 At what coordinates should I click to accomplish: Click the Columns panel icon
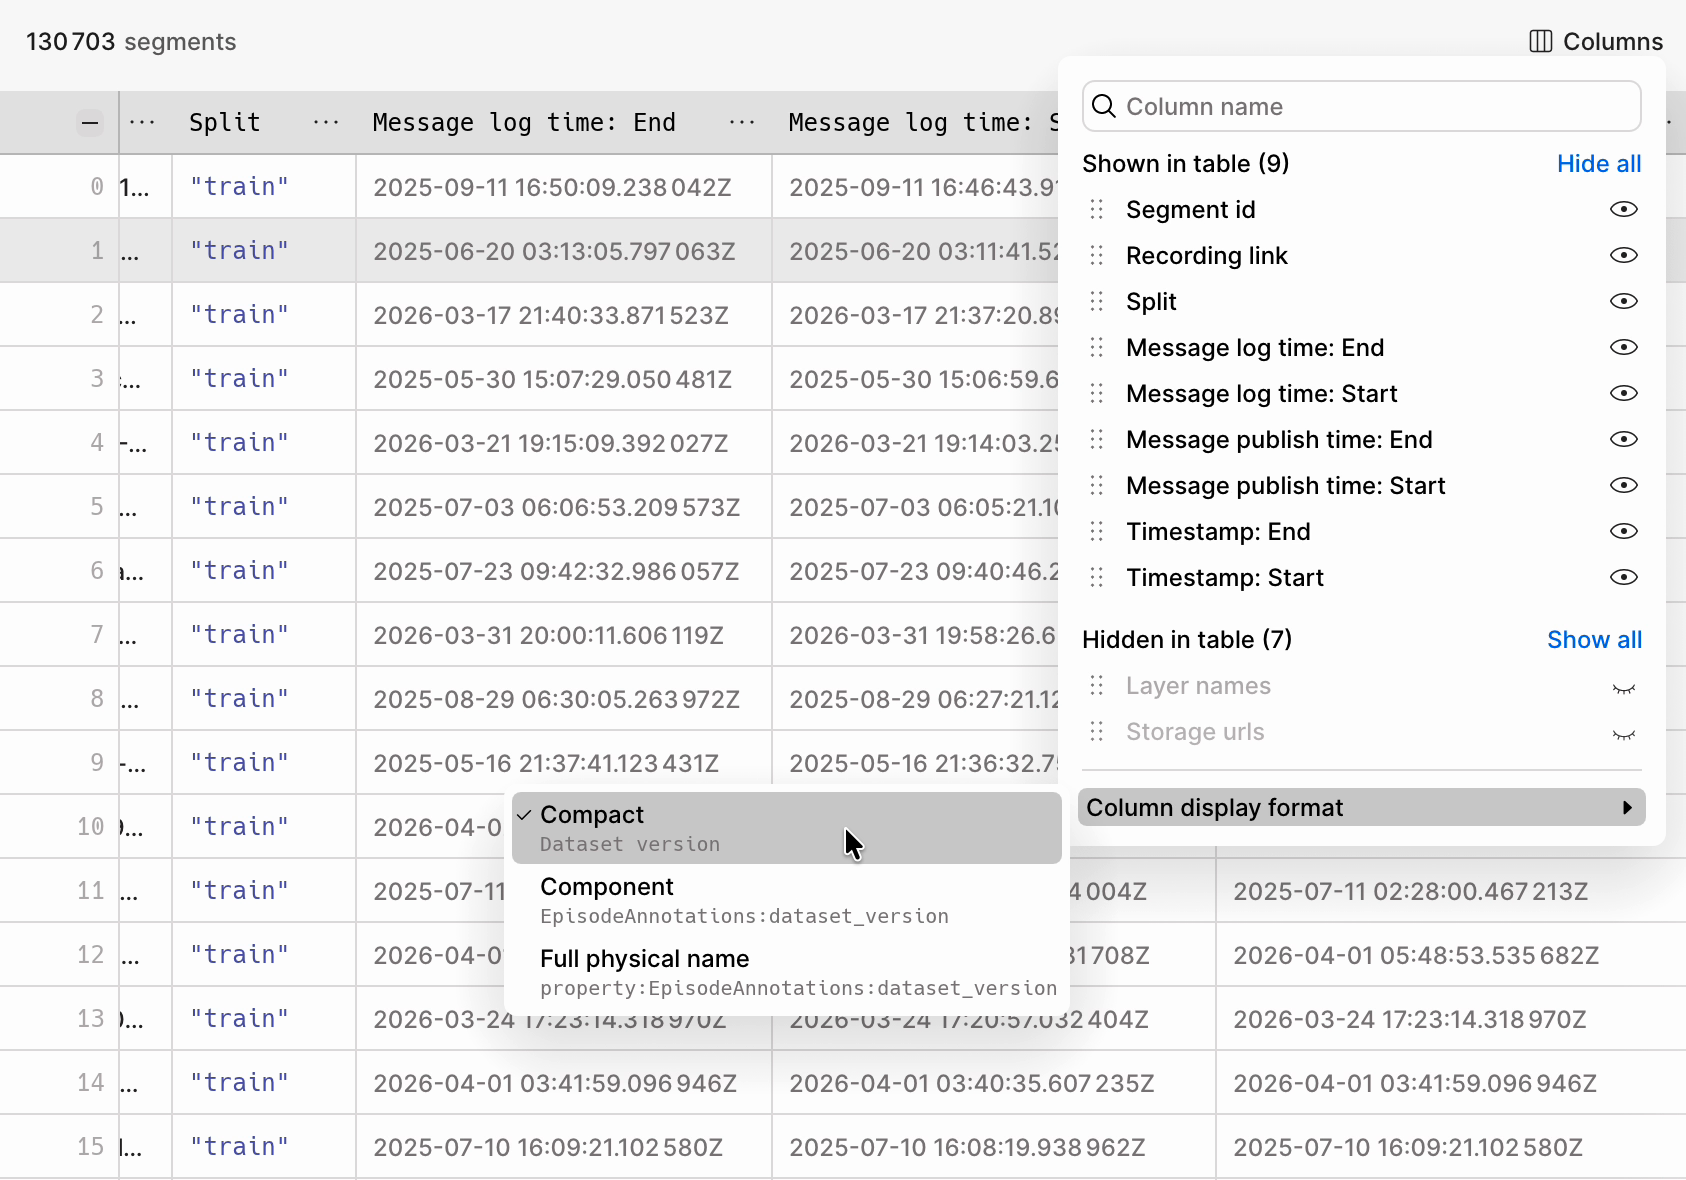[1540, 41]
